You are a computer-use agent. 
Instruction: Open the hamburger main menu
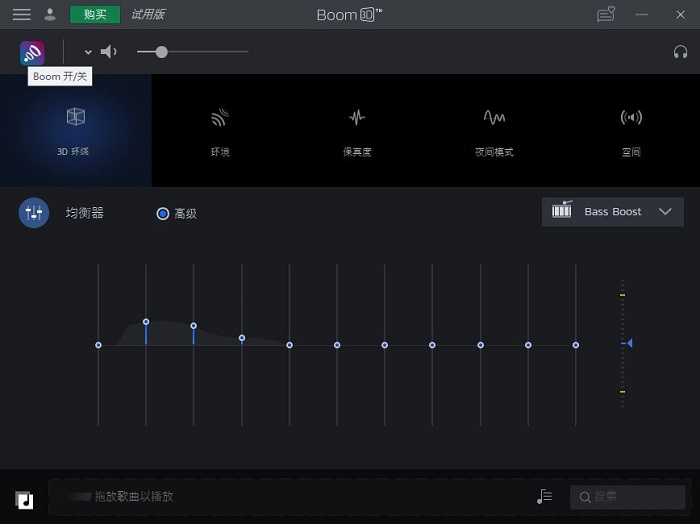21,15
